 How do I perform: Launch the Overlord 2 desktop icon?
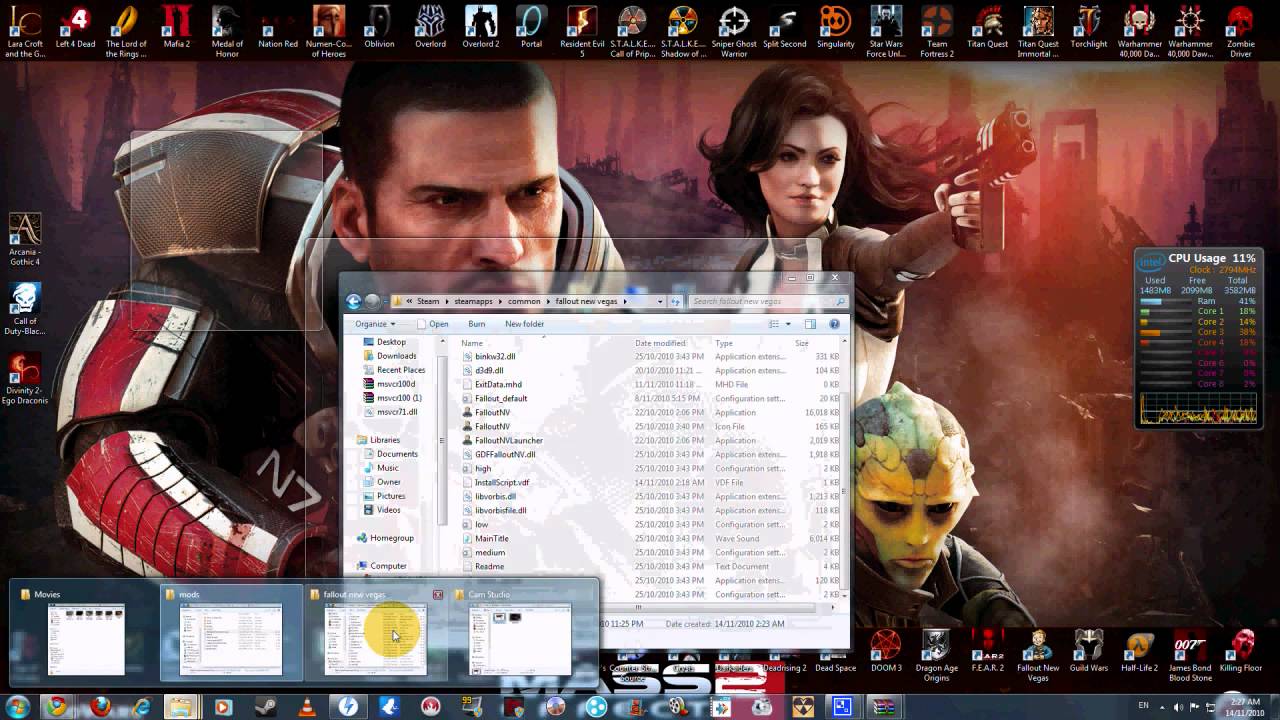[x=481, y=27]
